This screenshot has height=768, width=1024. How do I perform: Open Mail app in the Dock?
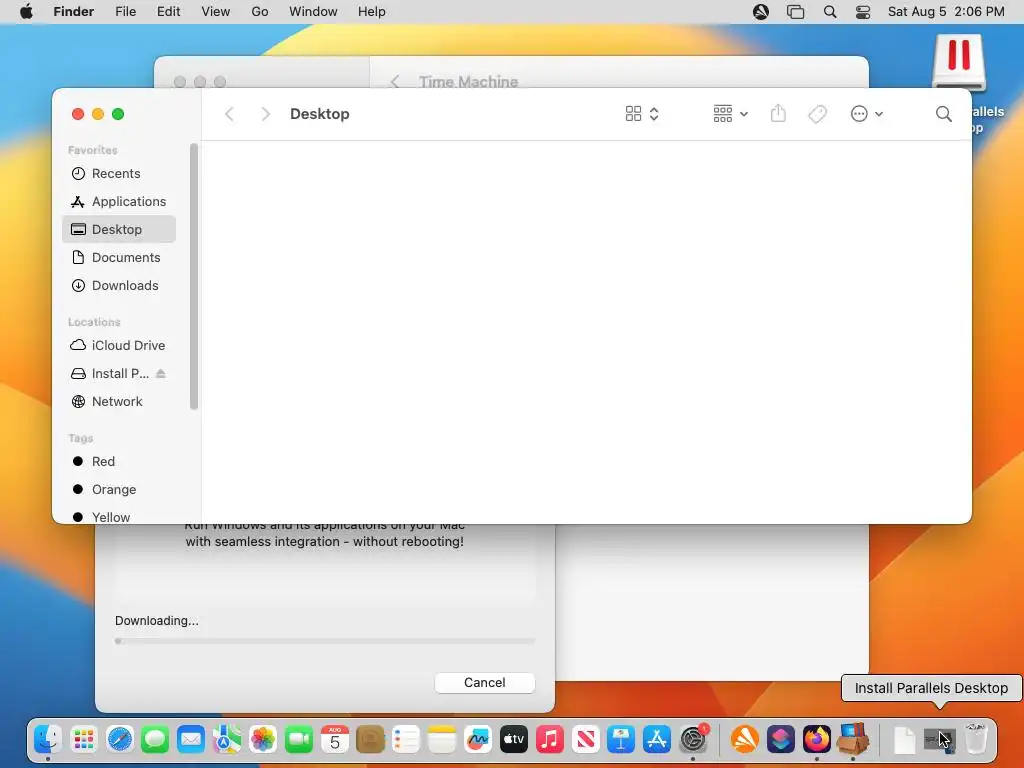click(x=191, y=739)
